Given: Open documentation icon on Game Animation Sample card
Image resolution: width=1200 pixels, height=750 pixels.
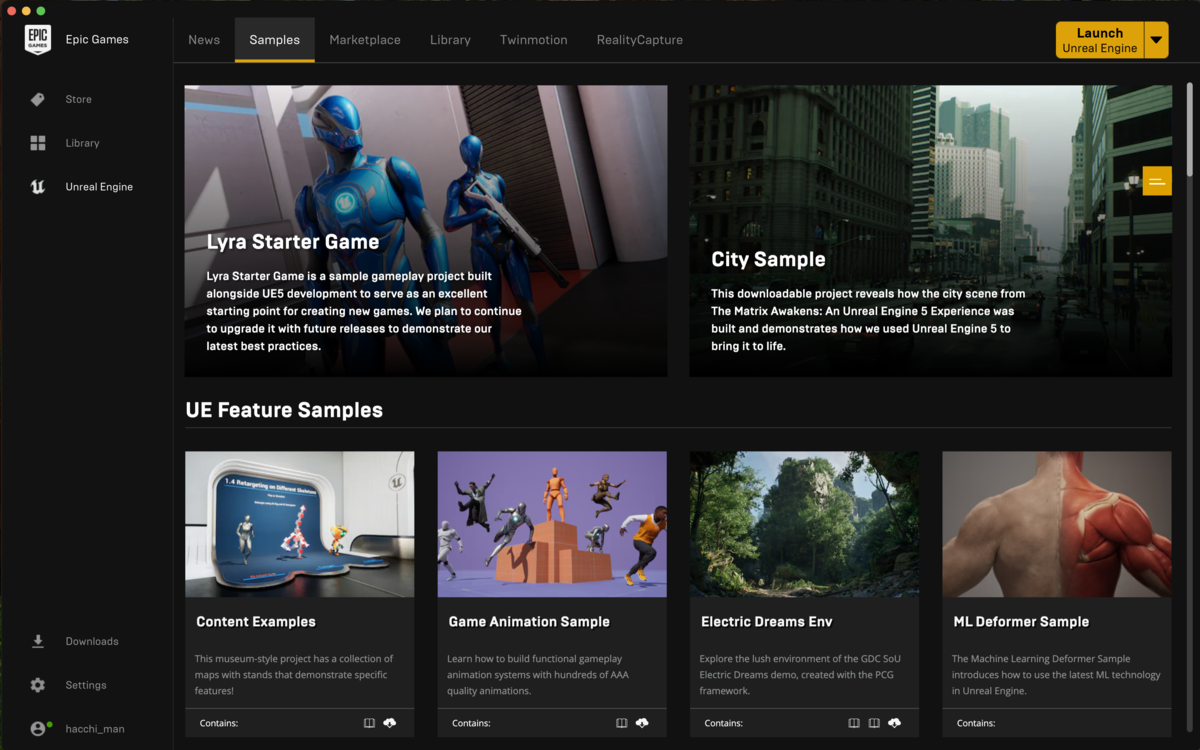Looking at the screenshot, I should click(621, 723).
